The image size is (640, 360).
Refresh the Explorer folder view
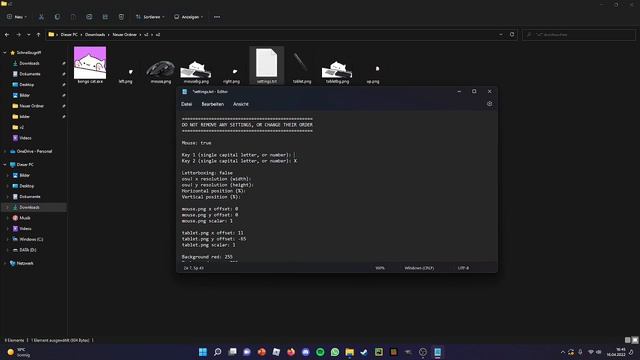[x=512, y=35]
